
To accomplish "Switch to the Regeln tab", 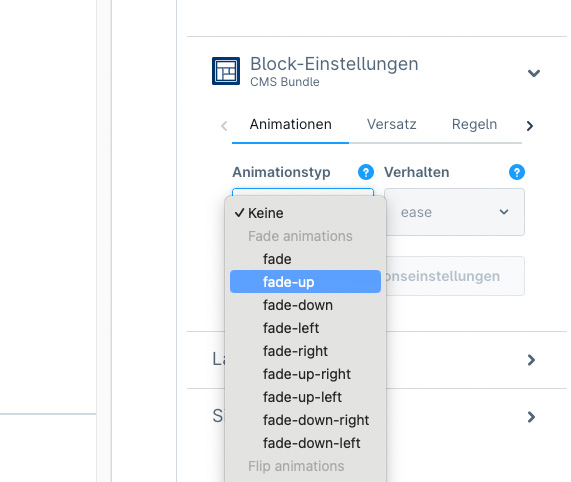I will pos(474,125).
